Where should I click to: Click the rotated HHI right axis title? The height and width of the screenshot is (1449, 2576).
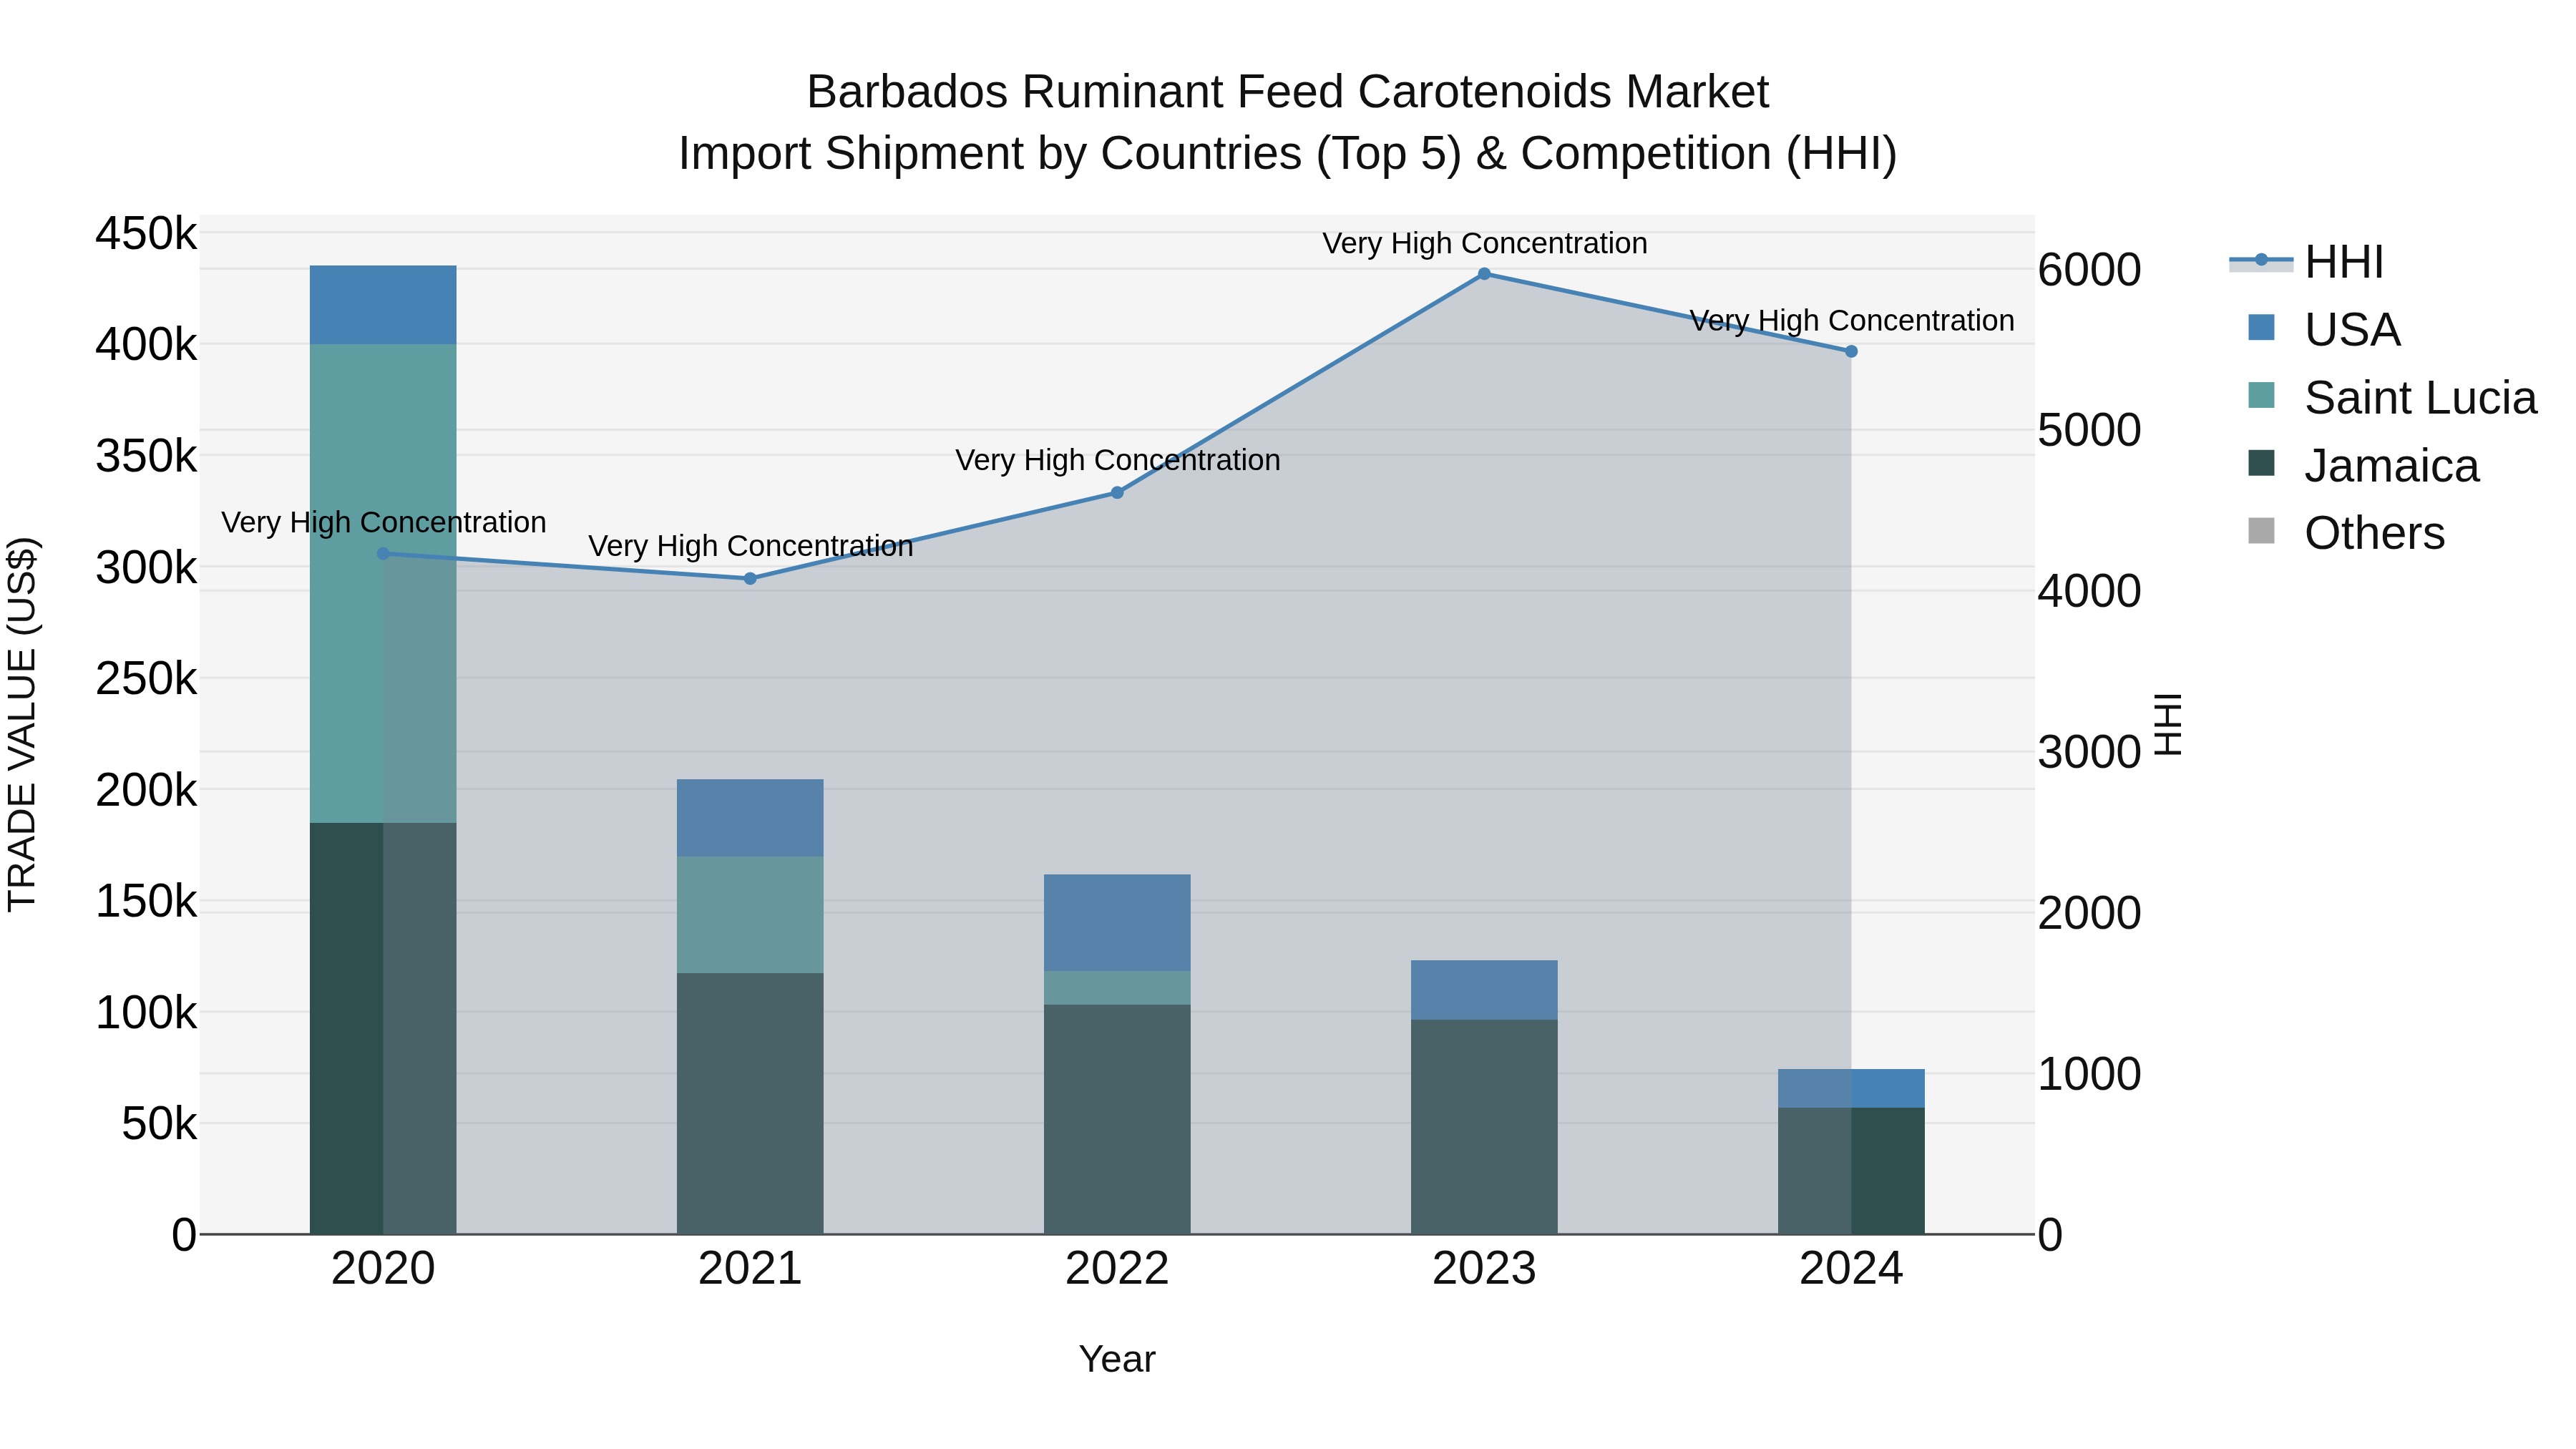2167,724
